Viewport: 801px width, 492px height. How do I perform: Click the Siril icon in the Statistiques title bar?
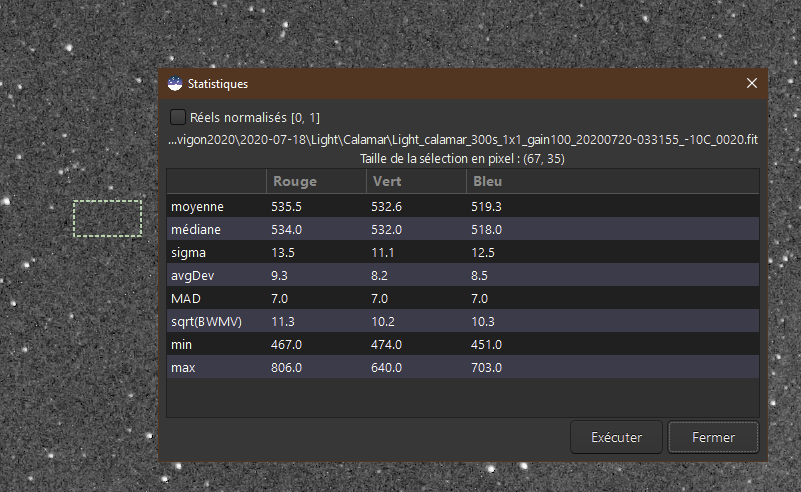point(175,84)
